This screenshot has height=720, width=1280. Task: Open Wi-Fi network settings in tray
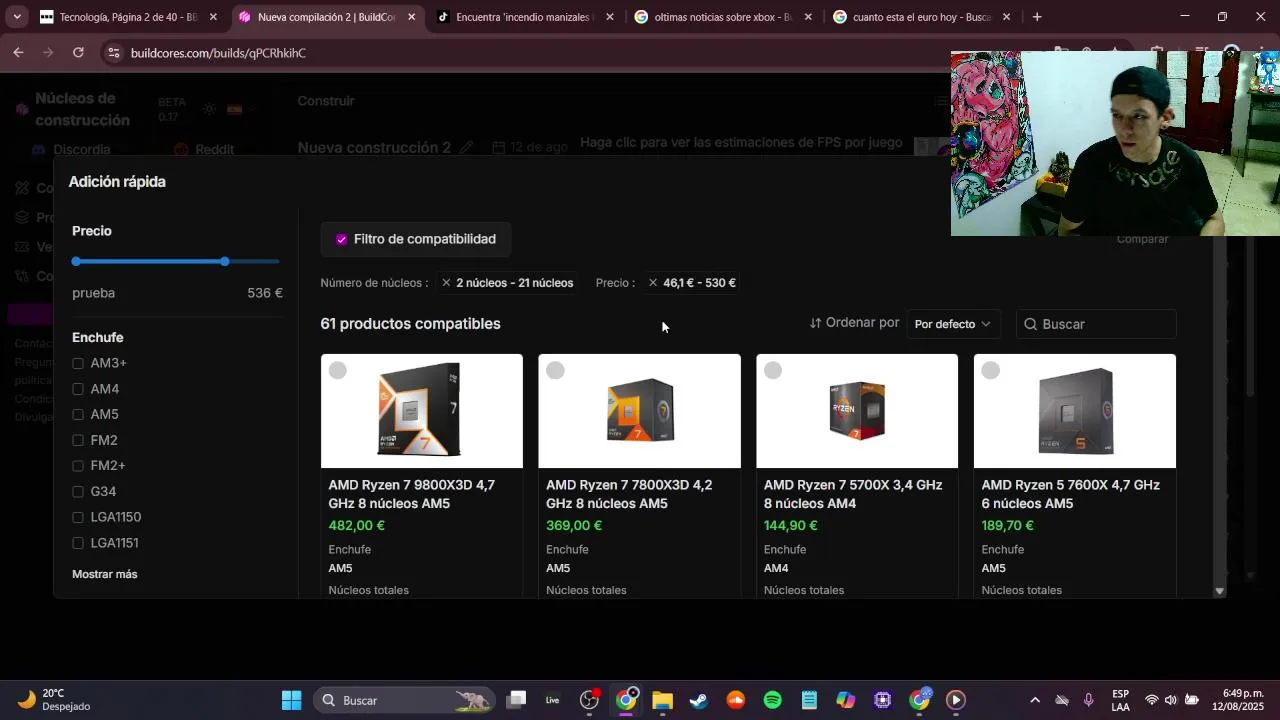(x=1151, y=700)
